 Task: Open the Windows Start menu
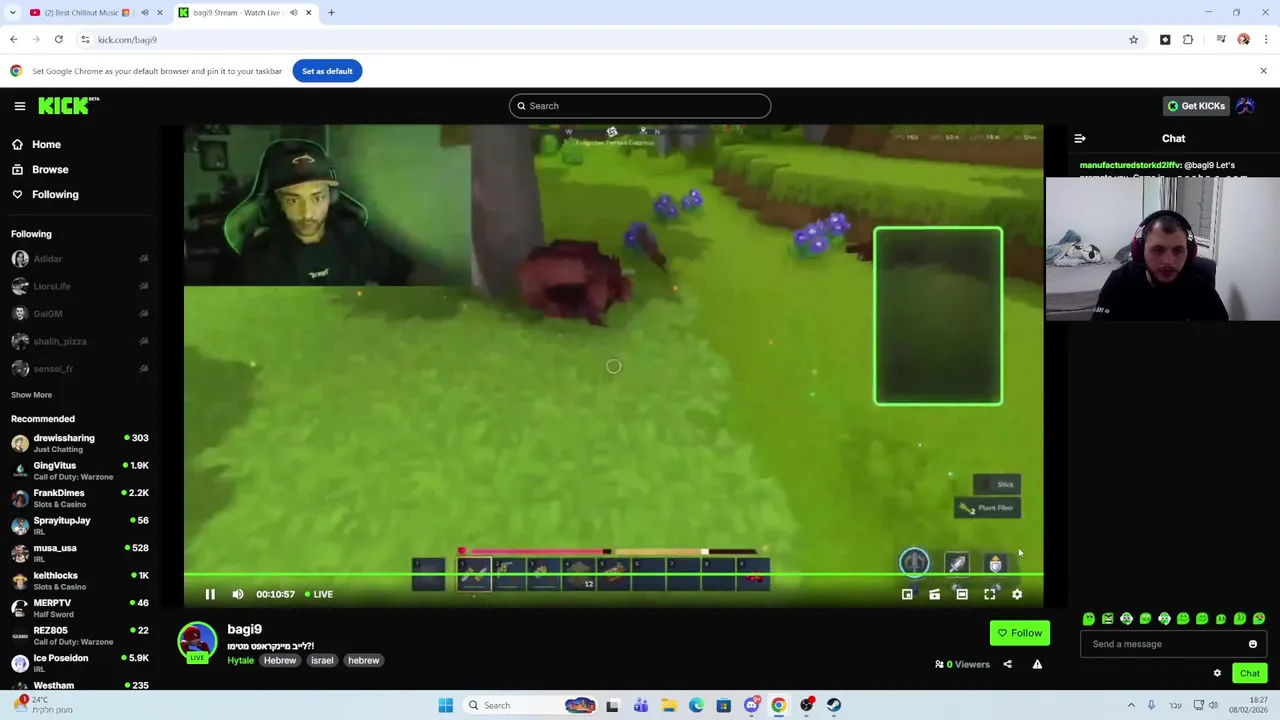click(445, 705)
